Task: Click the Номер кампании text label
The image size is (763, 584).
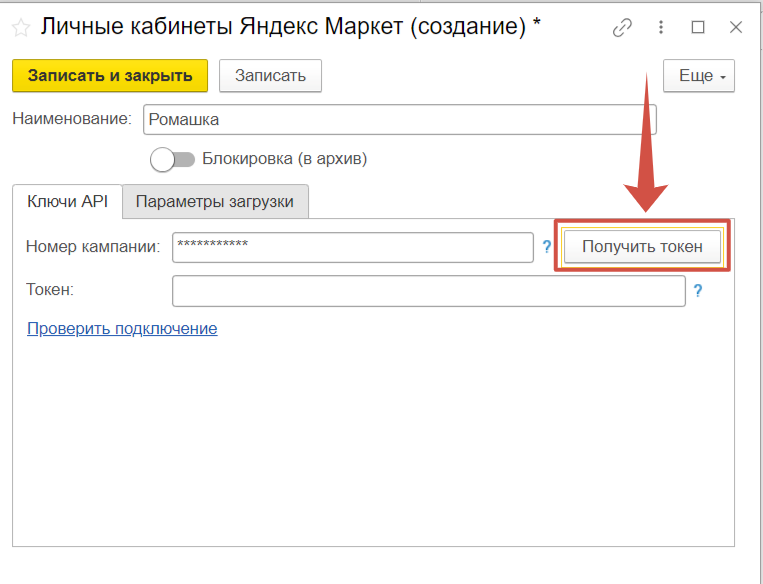Action: click(92, 246)
